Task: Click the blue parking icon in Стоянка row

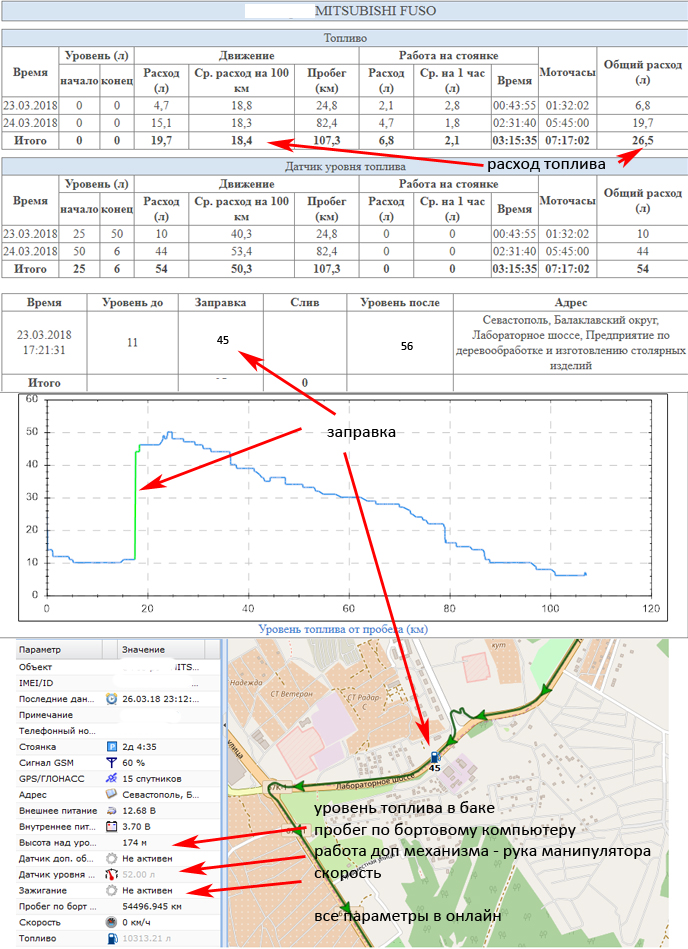Action: click(x=111, y=747)
